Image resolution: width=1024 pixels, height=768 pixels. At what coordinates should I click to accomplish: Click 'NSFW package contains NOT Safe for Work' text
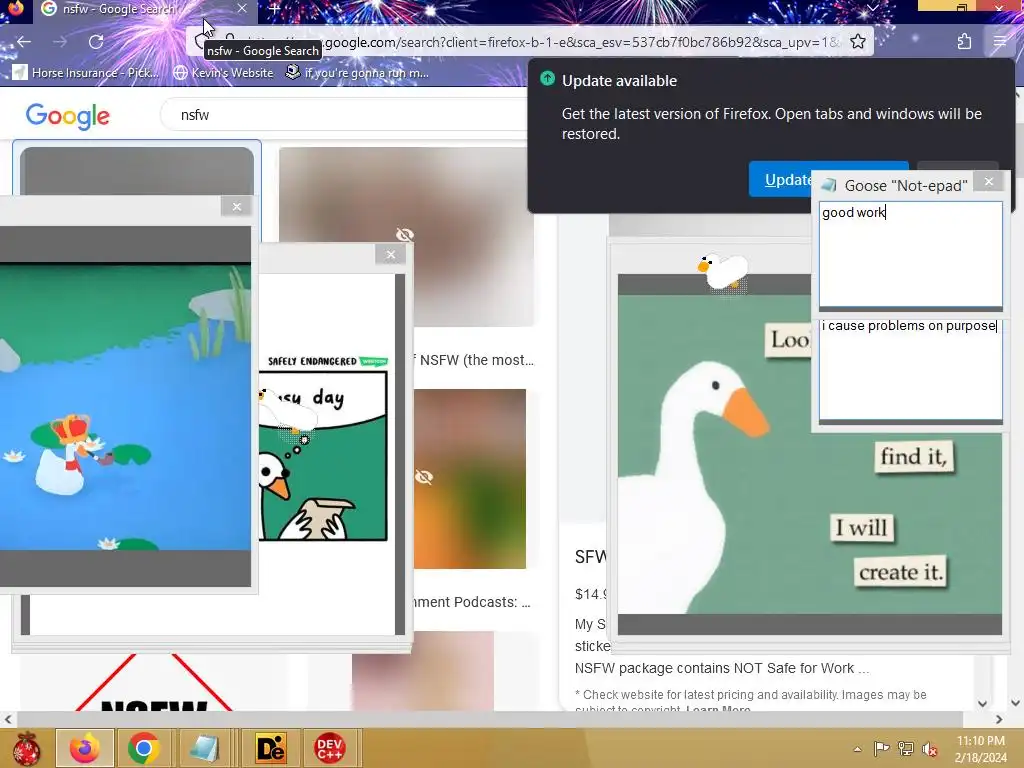[722, 668]
